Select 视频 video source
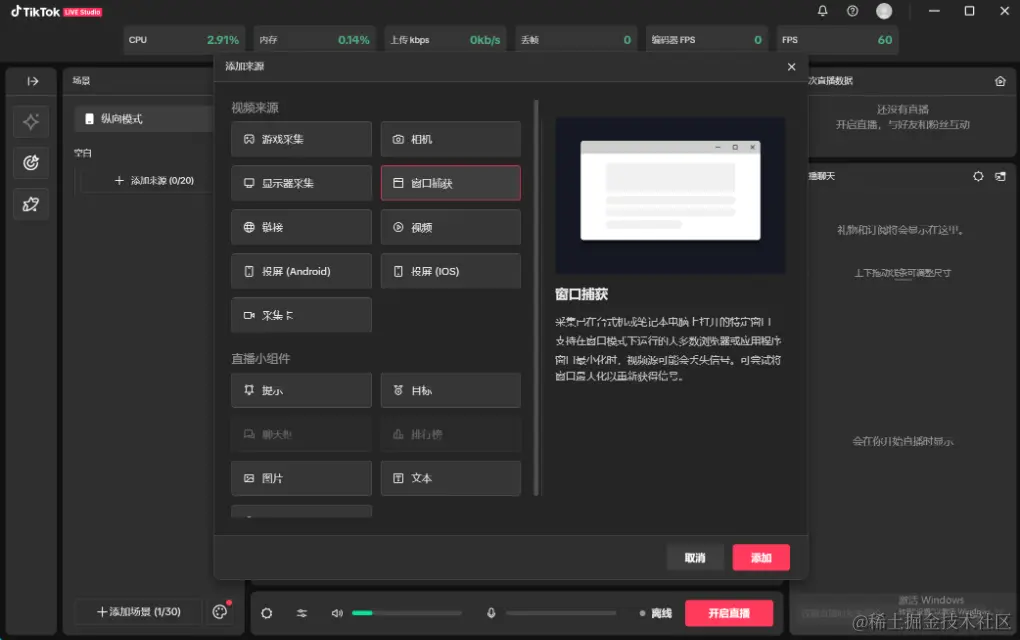The width and height of the screenshot is (1020, 640). coord(450,227)
